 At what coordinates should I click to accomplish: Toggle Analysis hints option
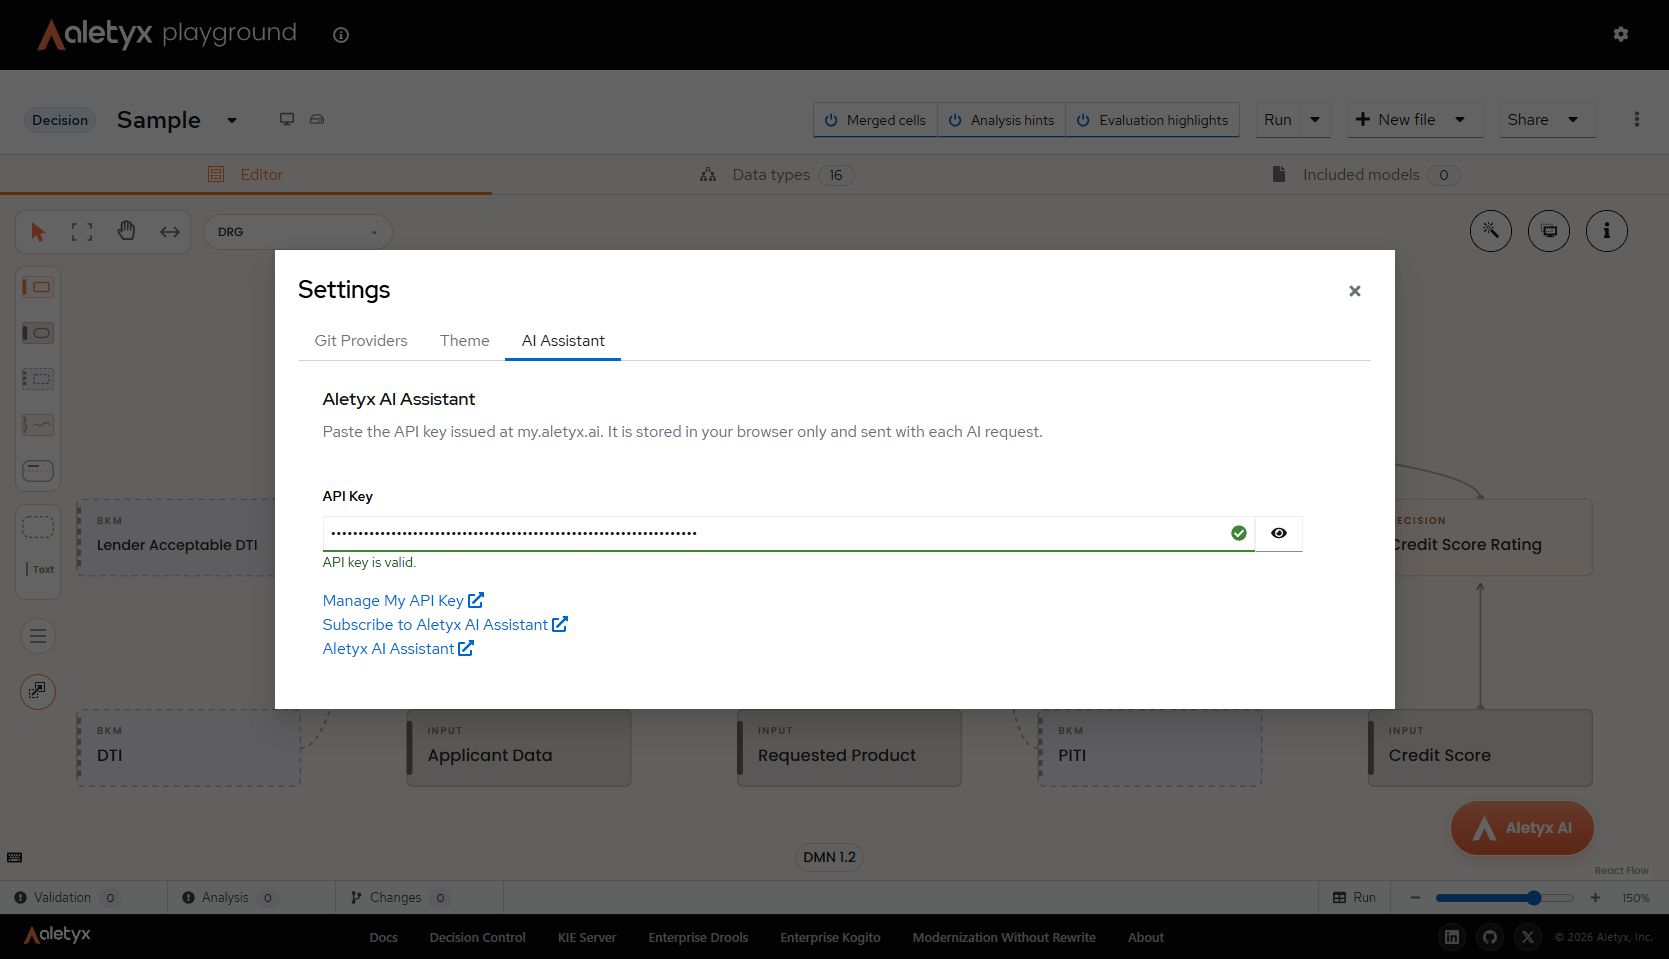pos(1001,120)
